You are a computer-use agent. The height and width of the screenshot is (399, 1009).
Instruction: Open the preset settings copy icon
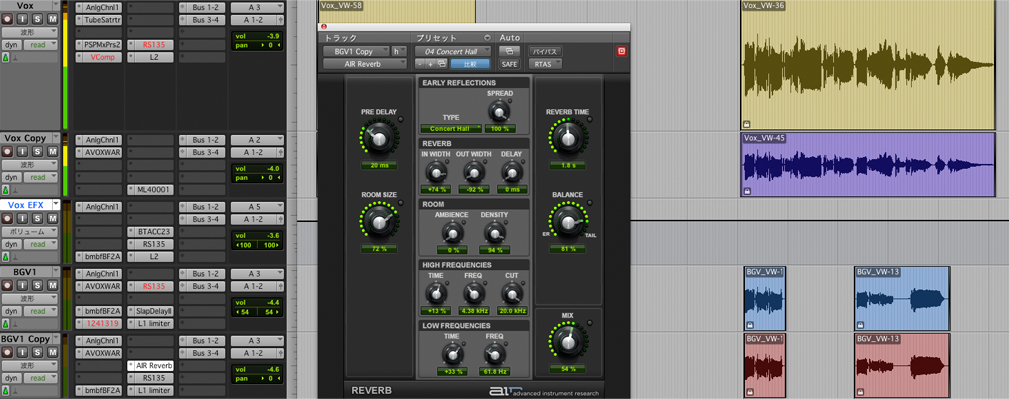click(x=441, y=64)
